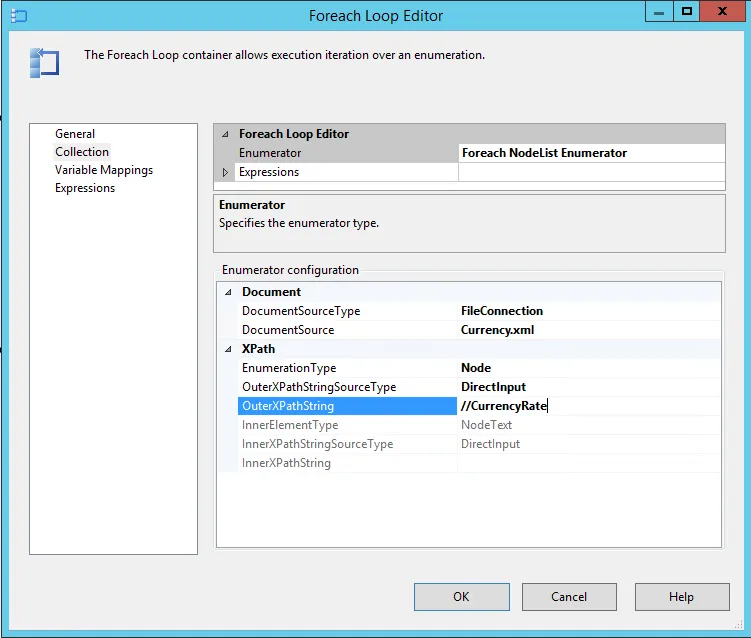Open the EnumerationType value Node

[589, 368]
